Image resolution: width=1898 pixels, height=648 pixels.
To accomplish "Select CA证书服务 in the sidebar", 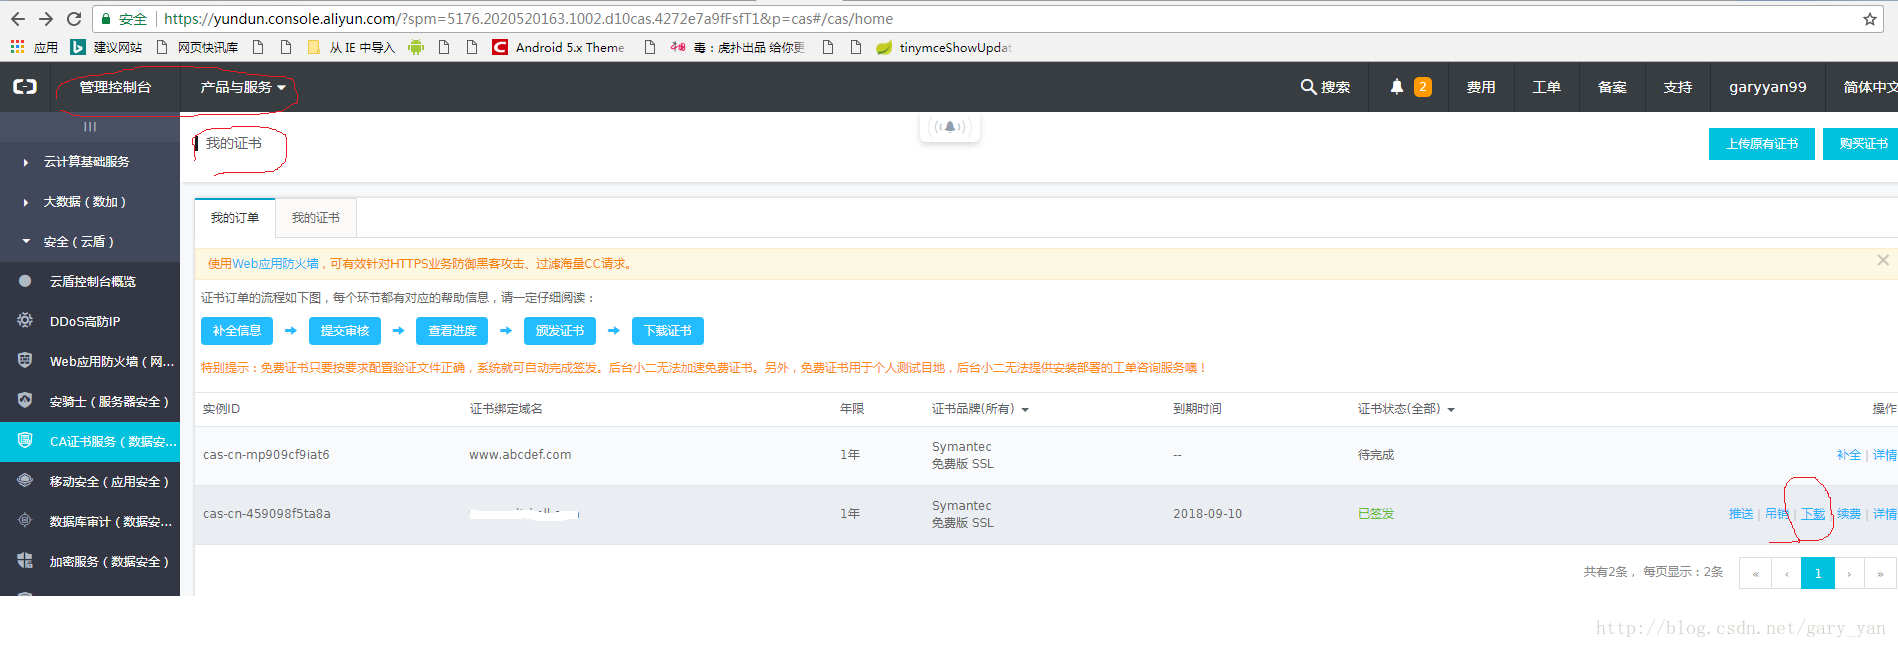I will (x=90, y=442).
